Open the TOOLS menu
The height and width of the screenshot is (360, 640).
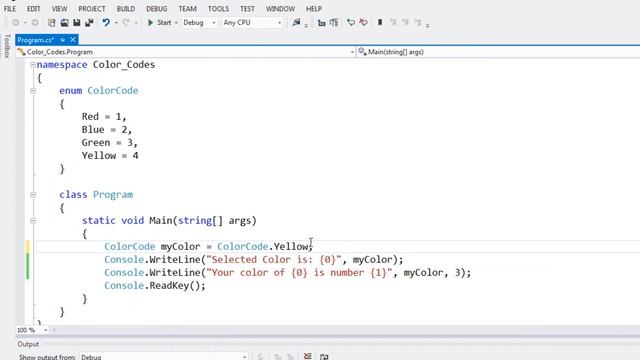point(218,9)
